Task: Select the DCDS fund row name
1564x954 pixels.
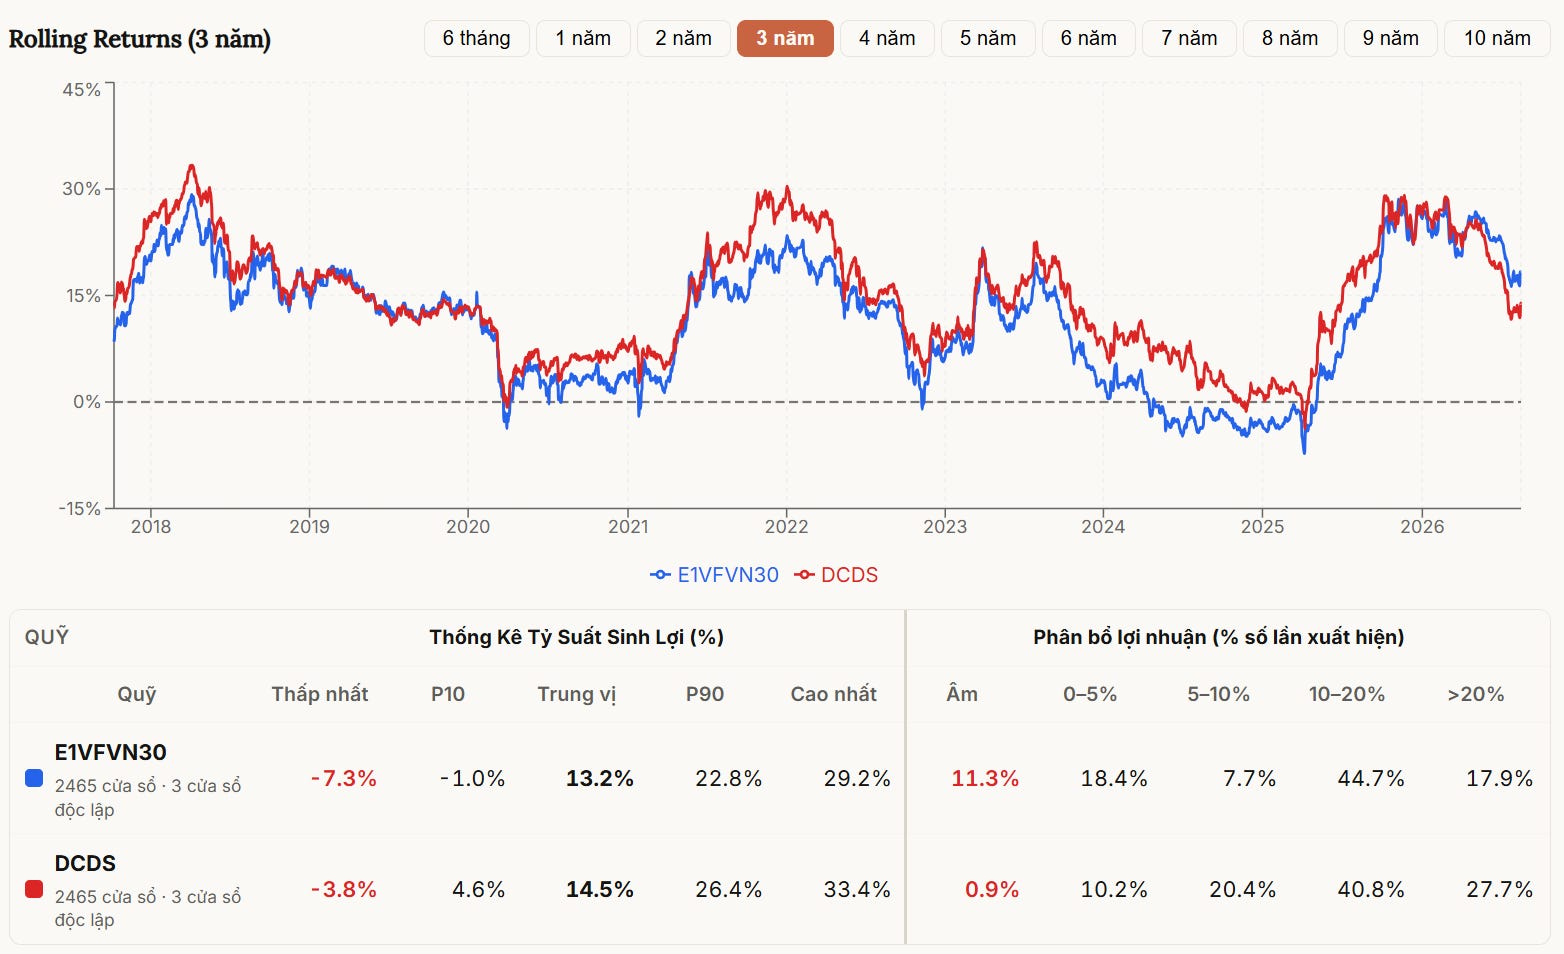Action: (x=85, y=863)
